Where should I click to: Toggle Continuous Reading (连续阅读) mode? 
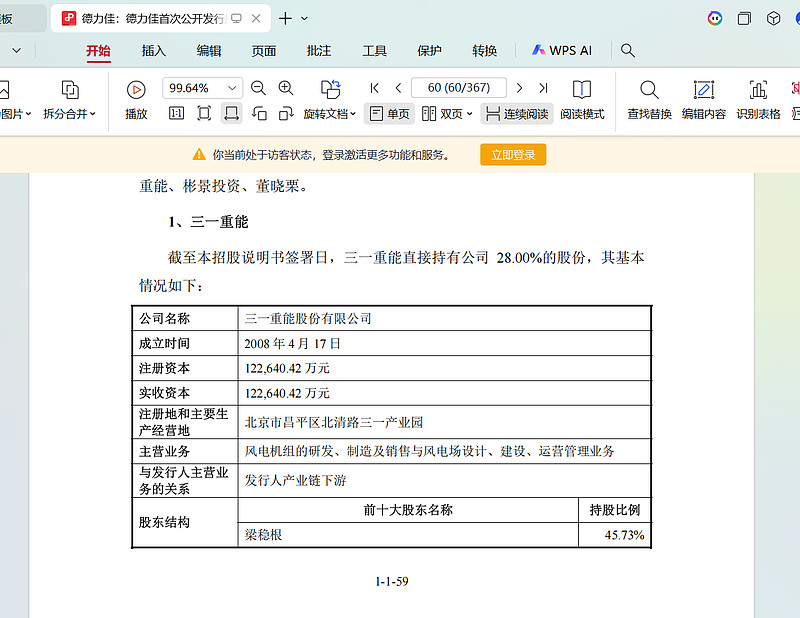click(x=516, y=114)
